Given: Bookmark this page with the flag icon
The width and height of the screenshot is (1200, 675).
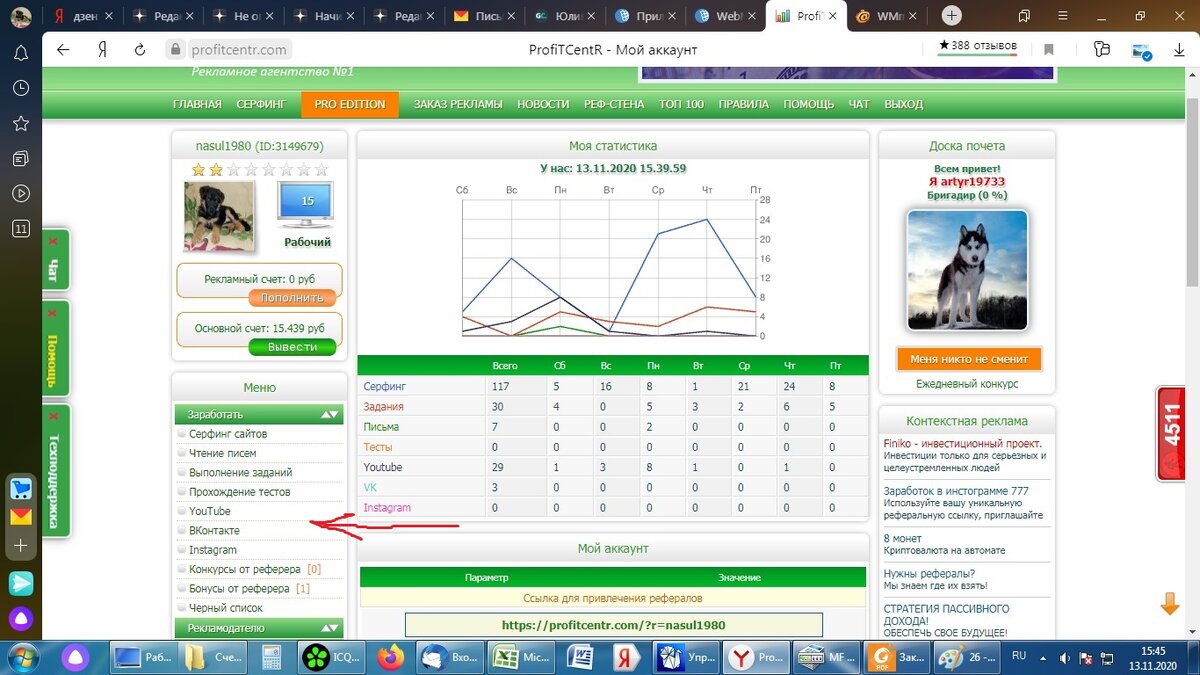Looking at the screenshot, I should click(1049, 49).
